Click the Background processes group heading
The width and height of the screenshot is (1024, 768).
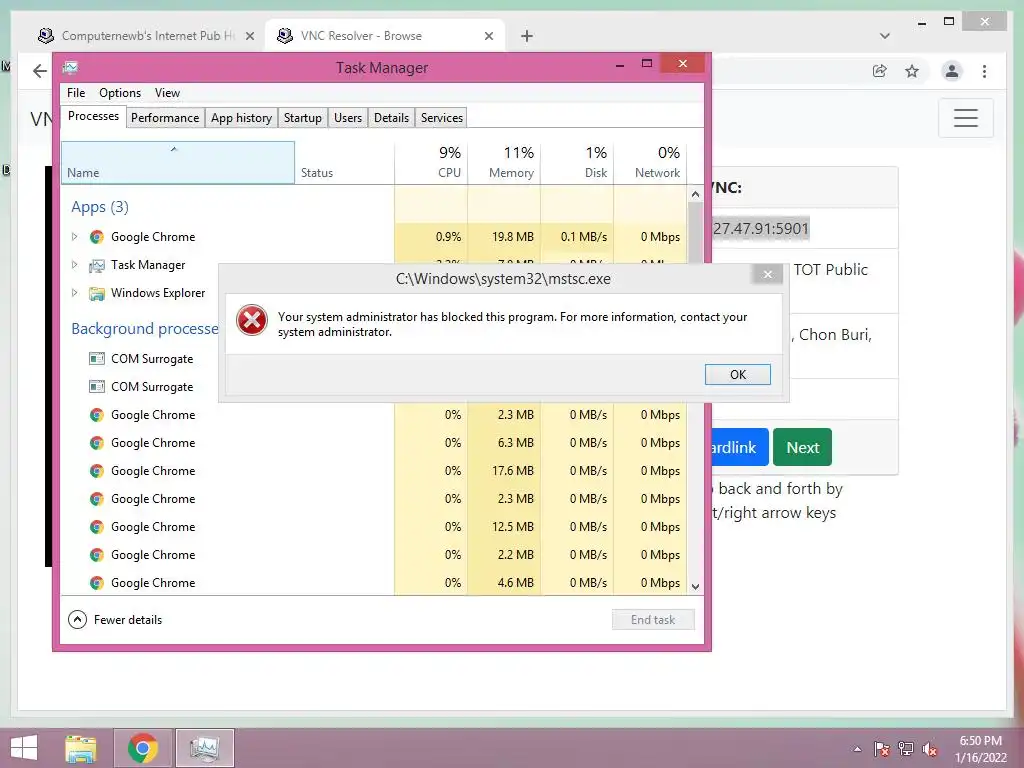145,328
